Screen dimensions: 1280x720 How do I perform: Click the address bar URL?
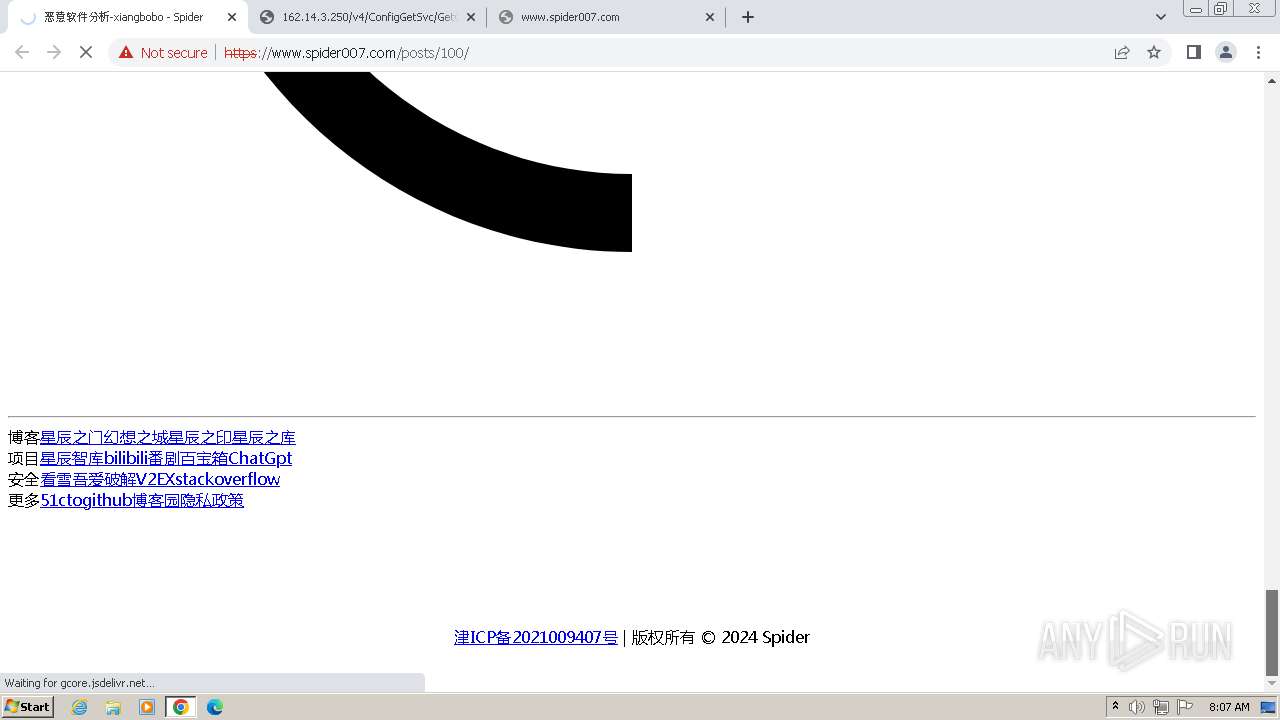[346, 53]
